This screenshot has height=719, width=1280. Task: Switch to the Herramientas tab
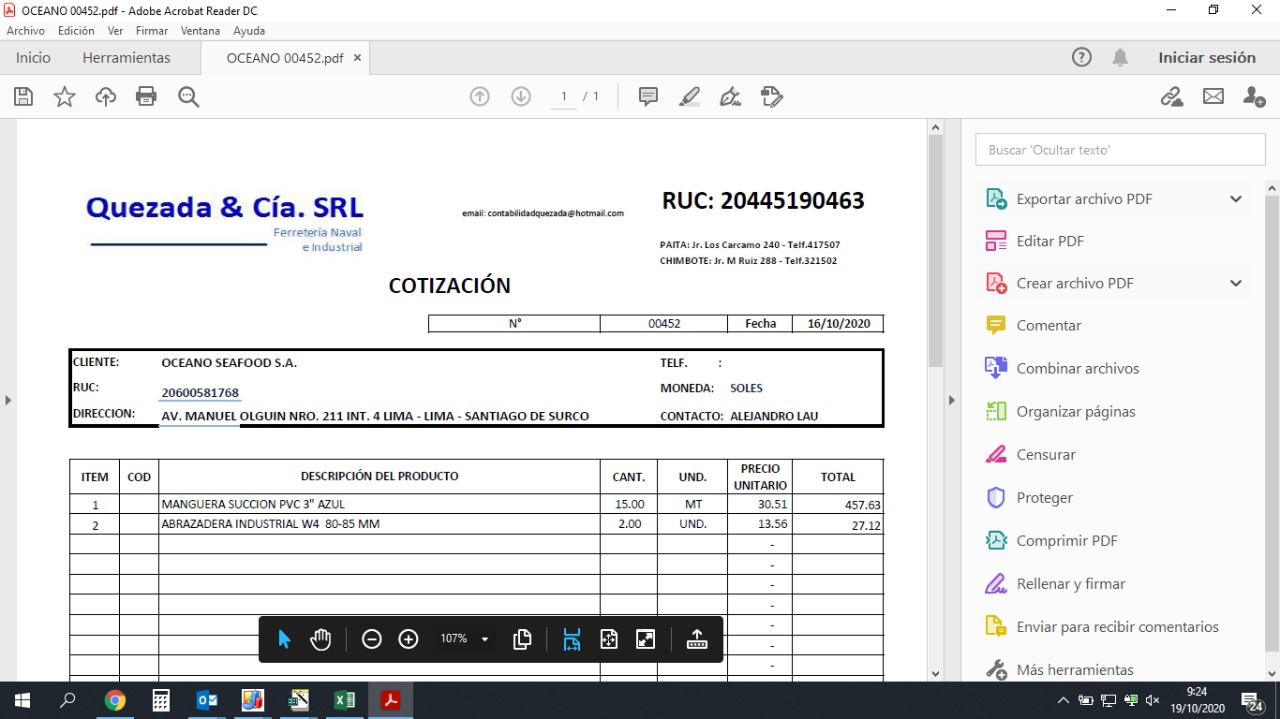click(x=126, y=58)
